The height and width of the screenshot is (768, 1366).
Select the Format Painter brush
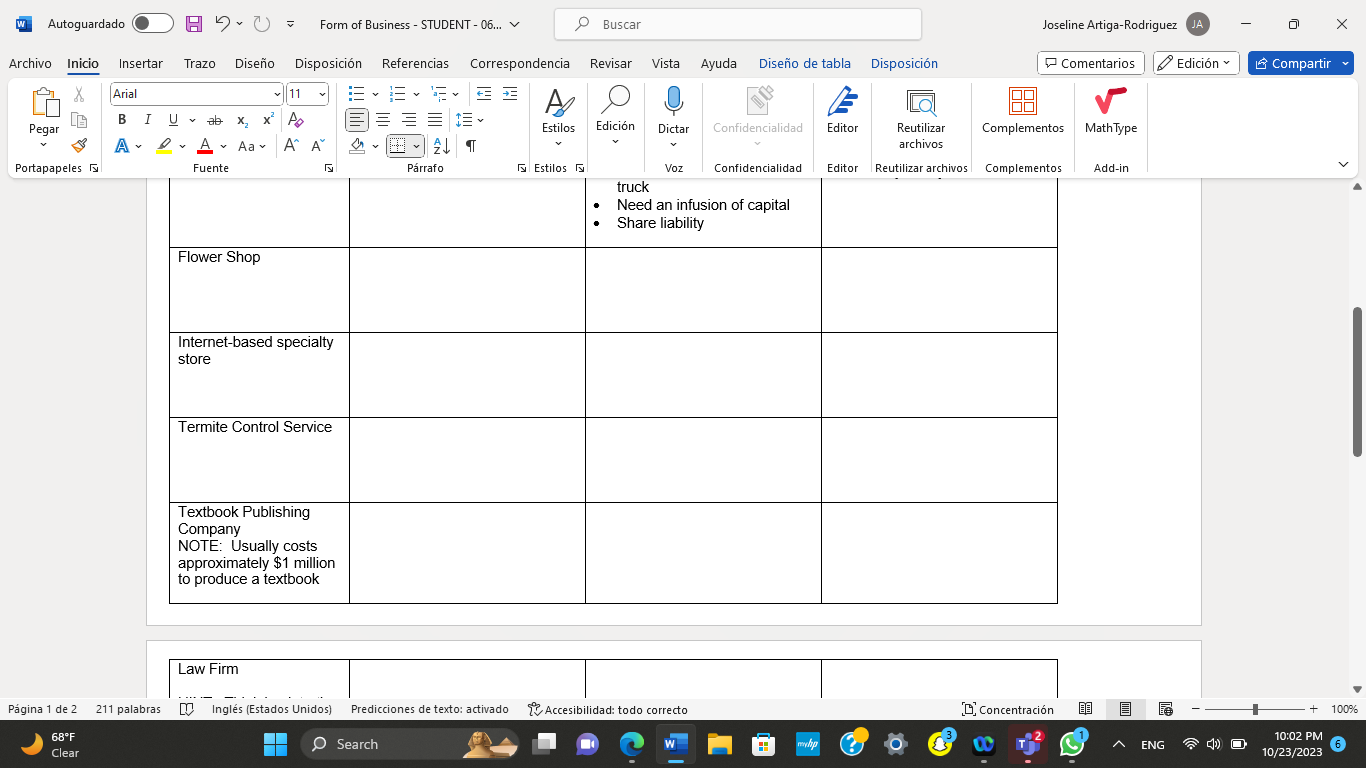point(79,145)
